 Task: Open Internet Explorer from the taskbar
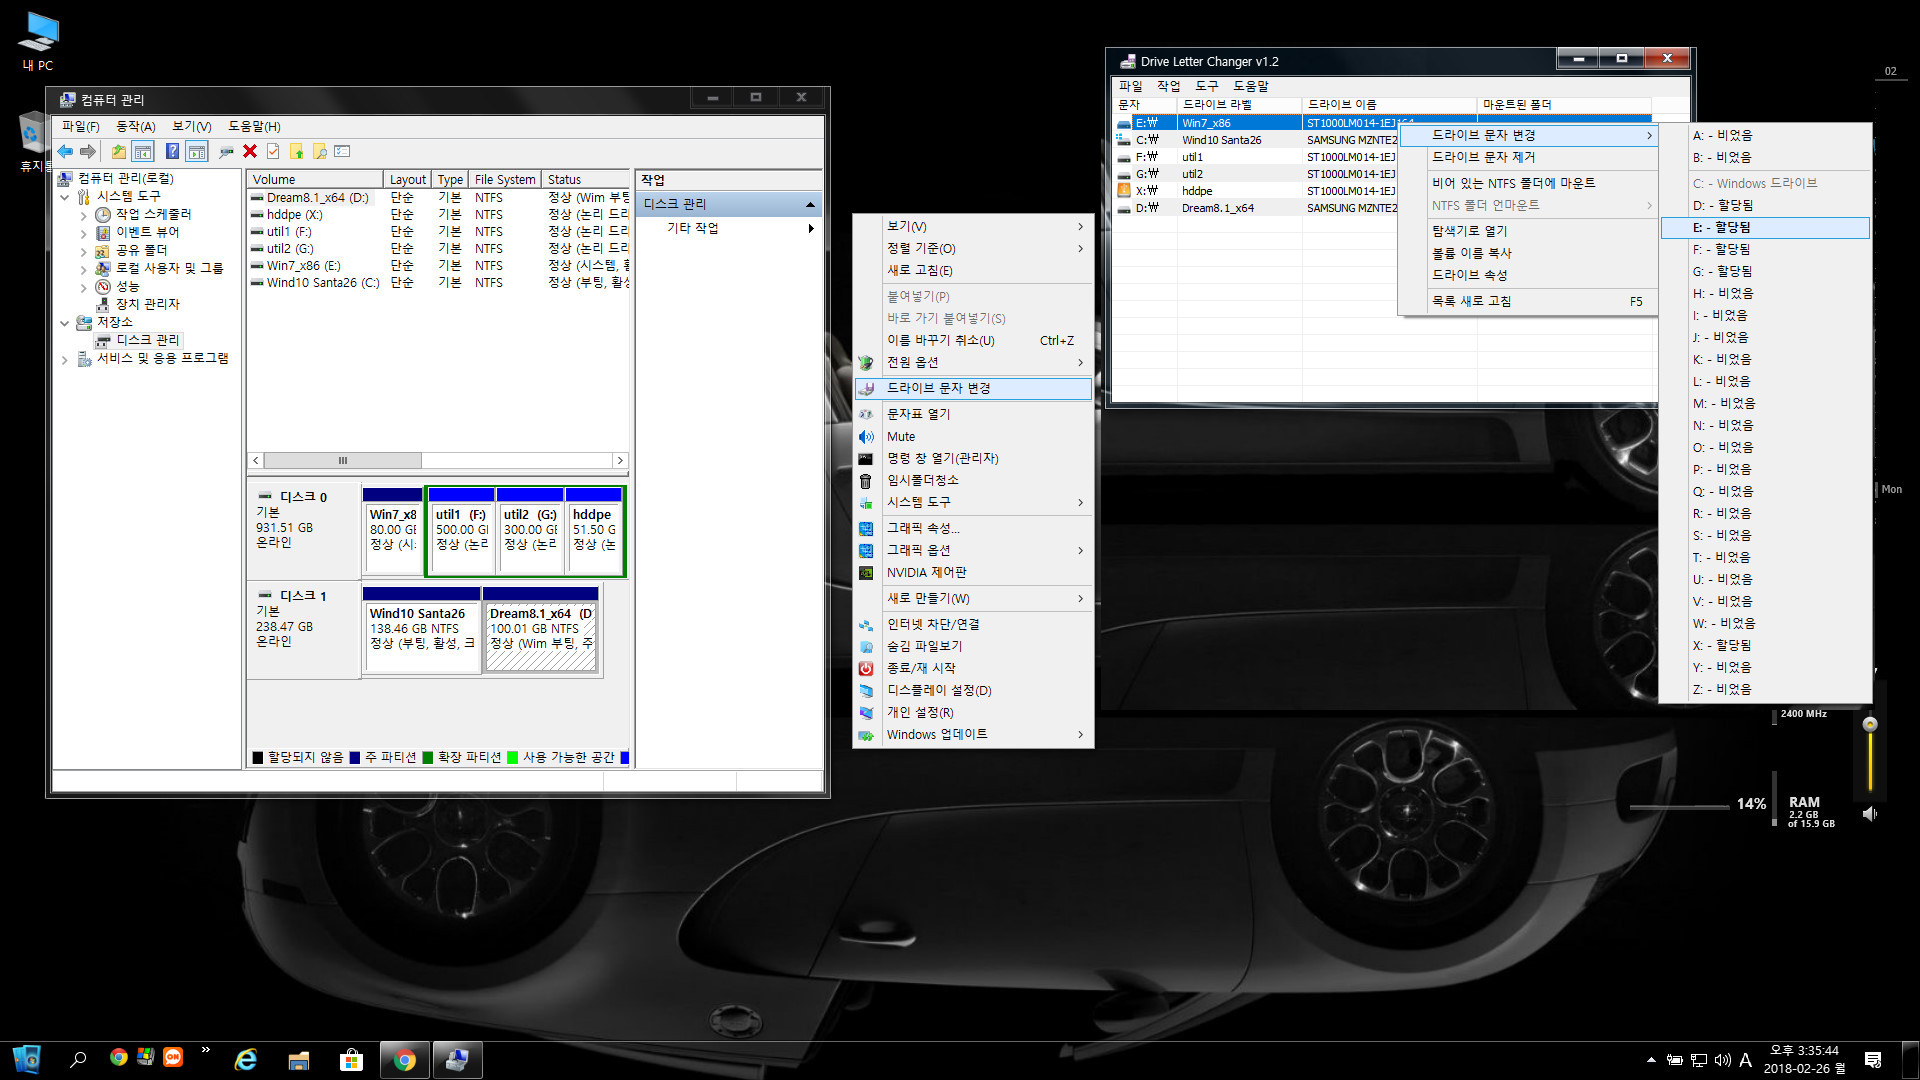[245, 1059]
